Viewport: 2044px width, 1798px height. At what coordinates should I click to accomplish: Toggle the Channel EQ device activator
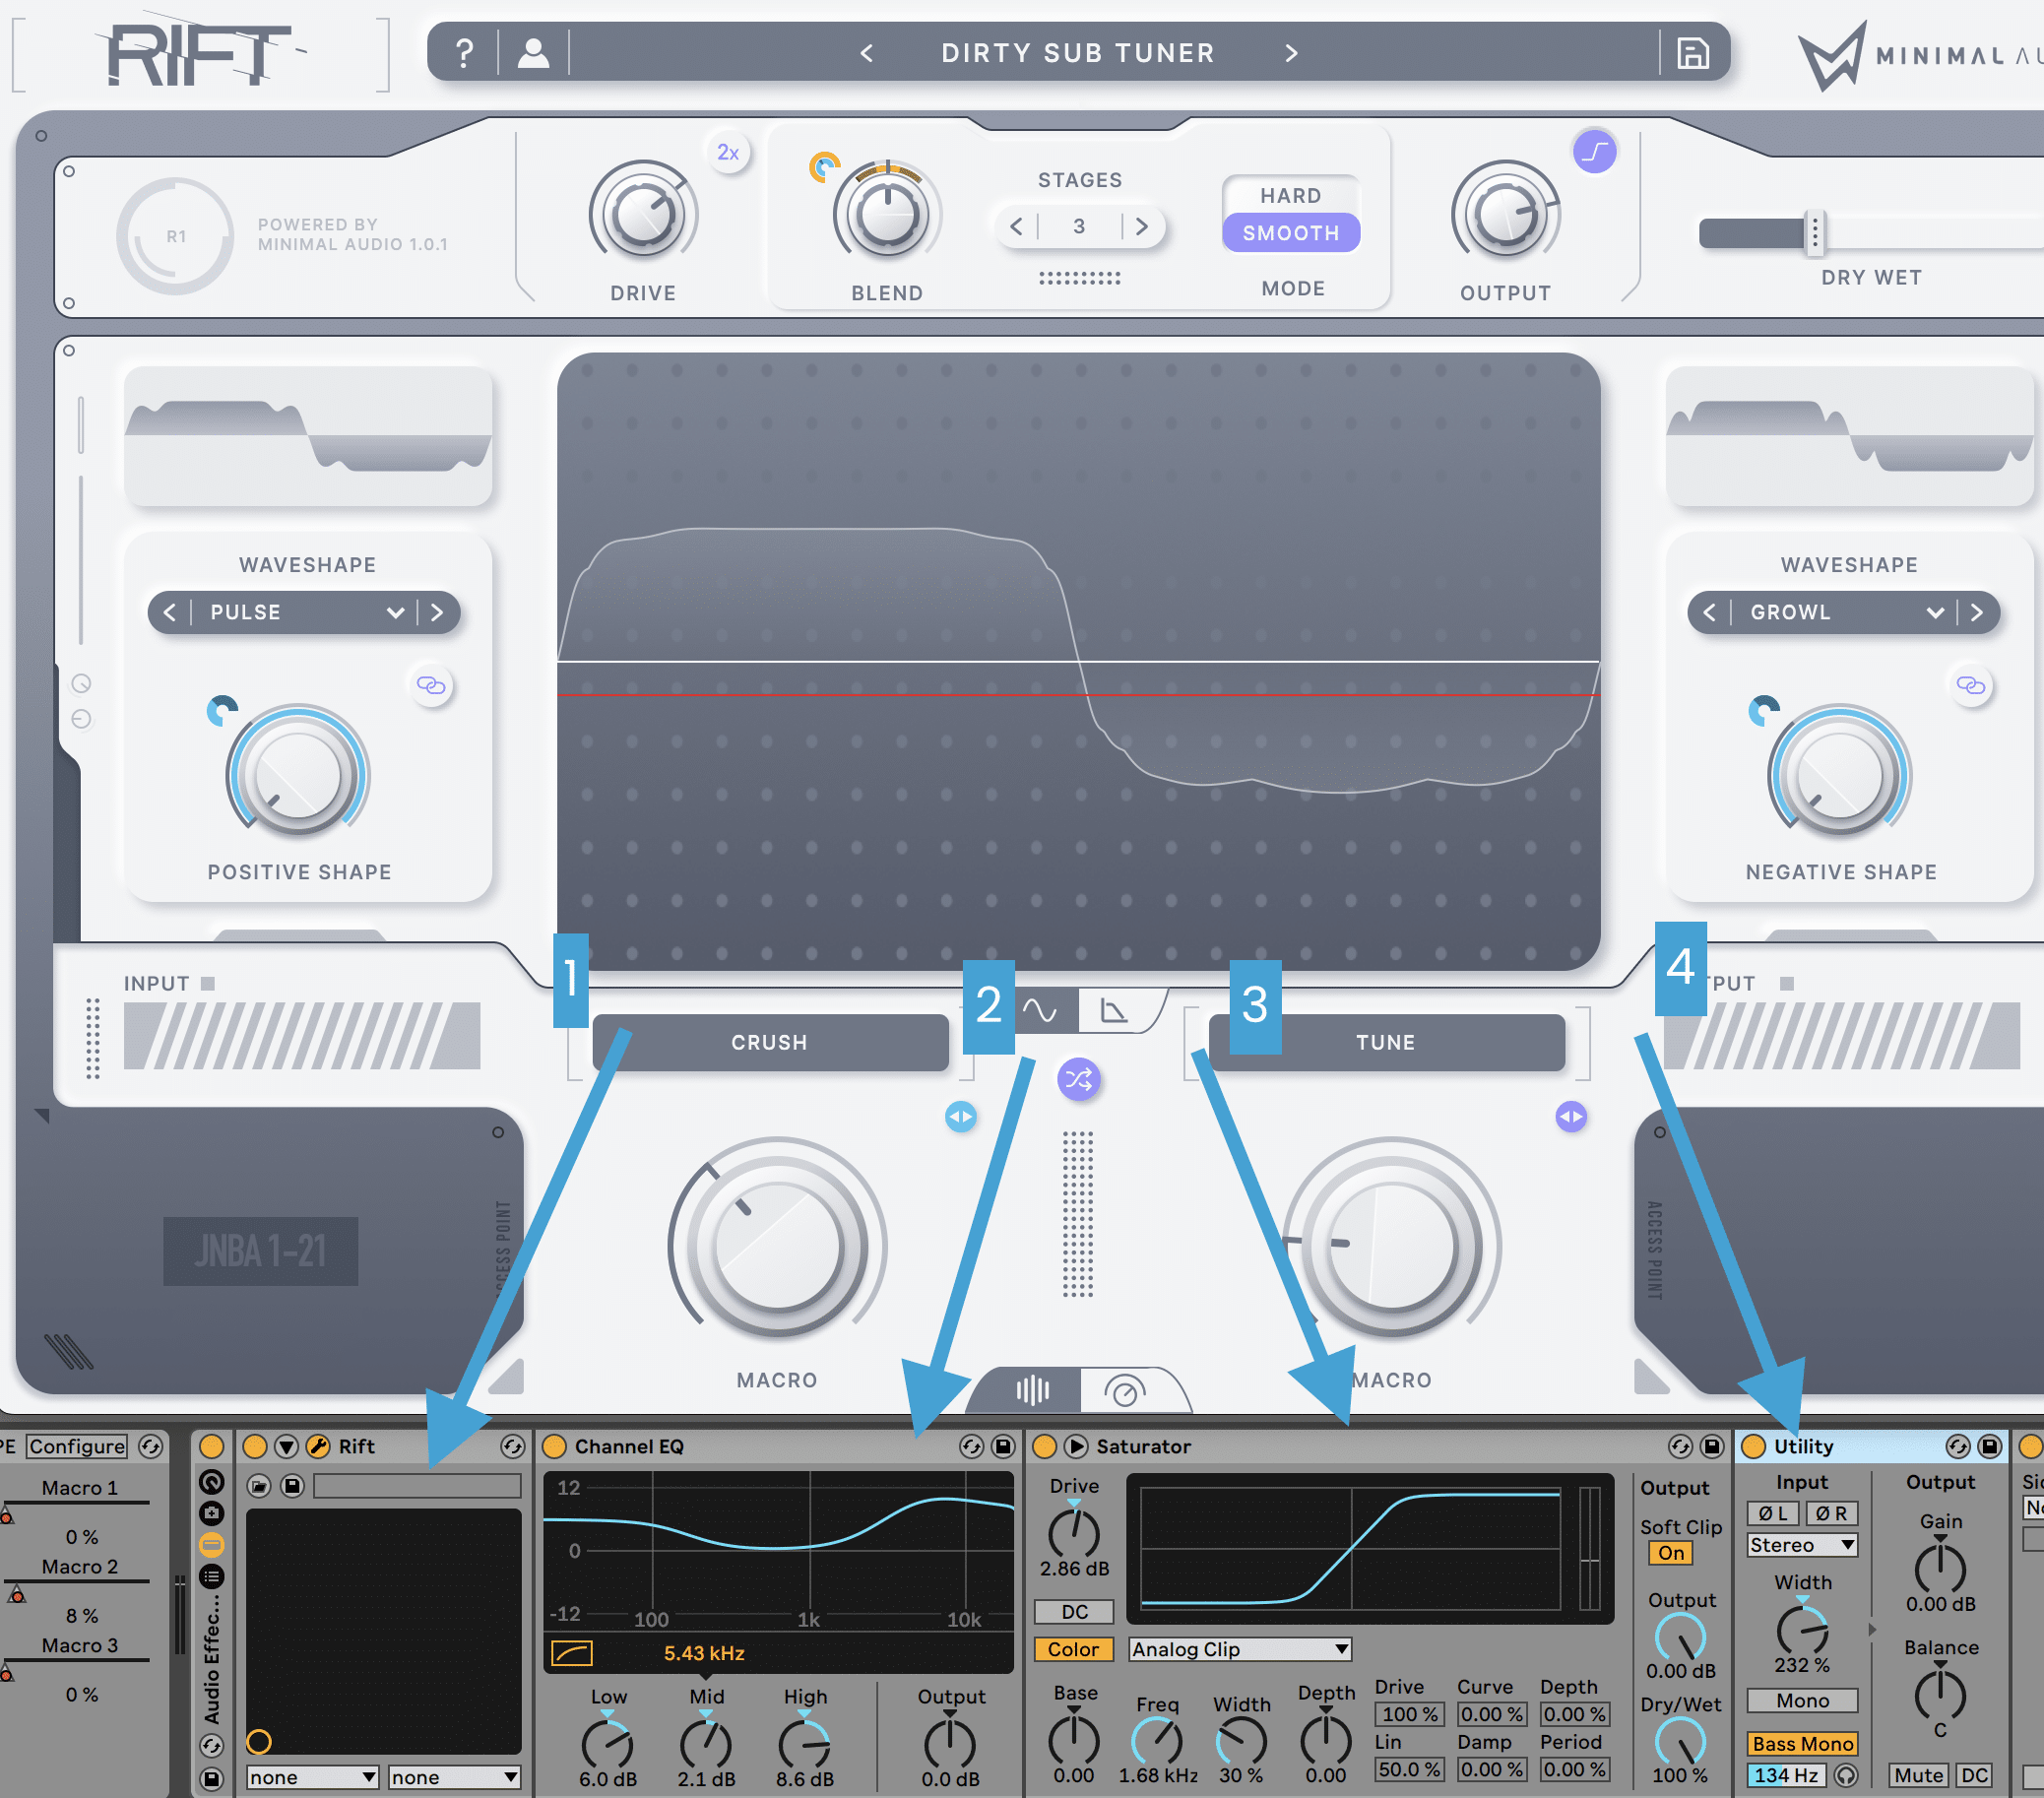pos(554,1446)
